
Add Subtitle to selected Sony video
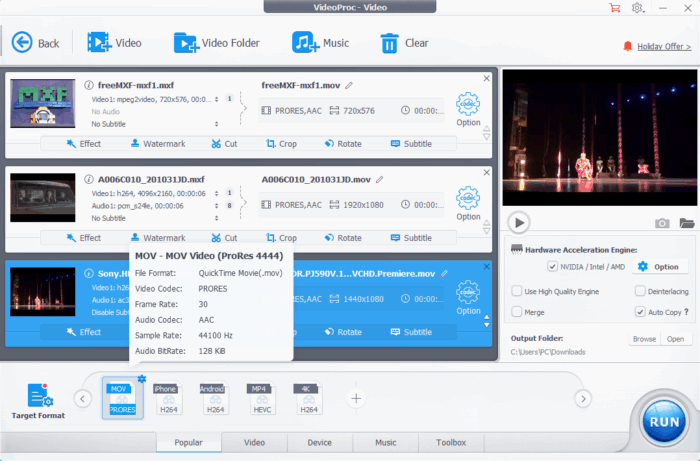point(411,332)
